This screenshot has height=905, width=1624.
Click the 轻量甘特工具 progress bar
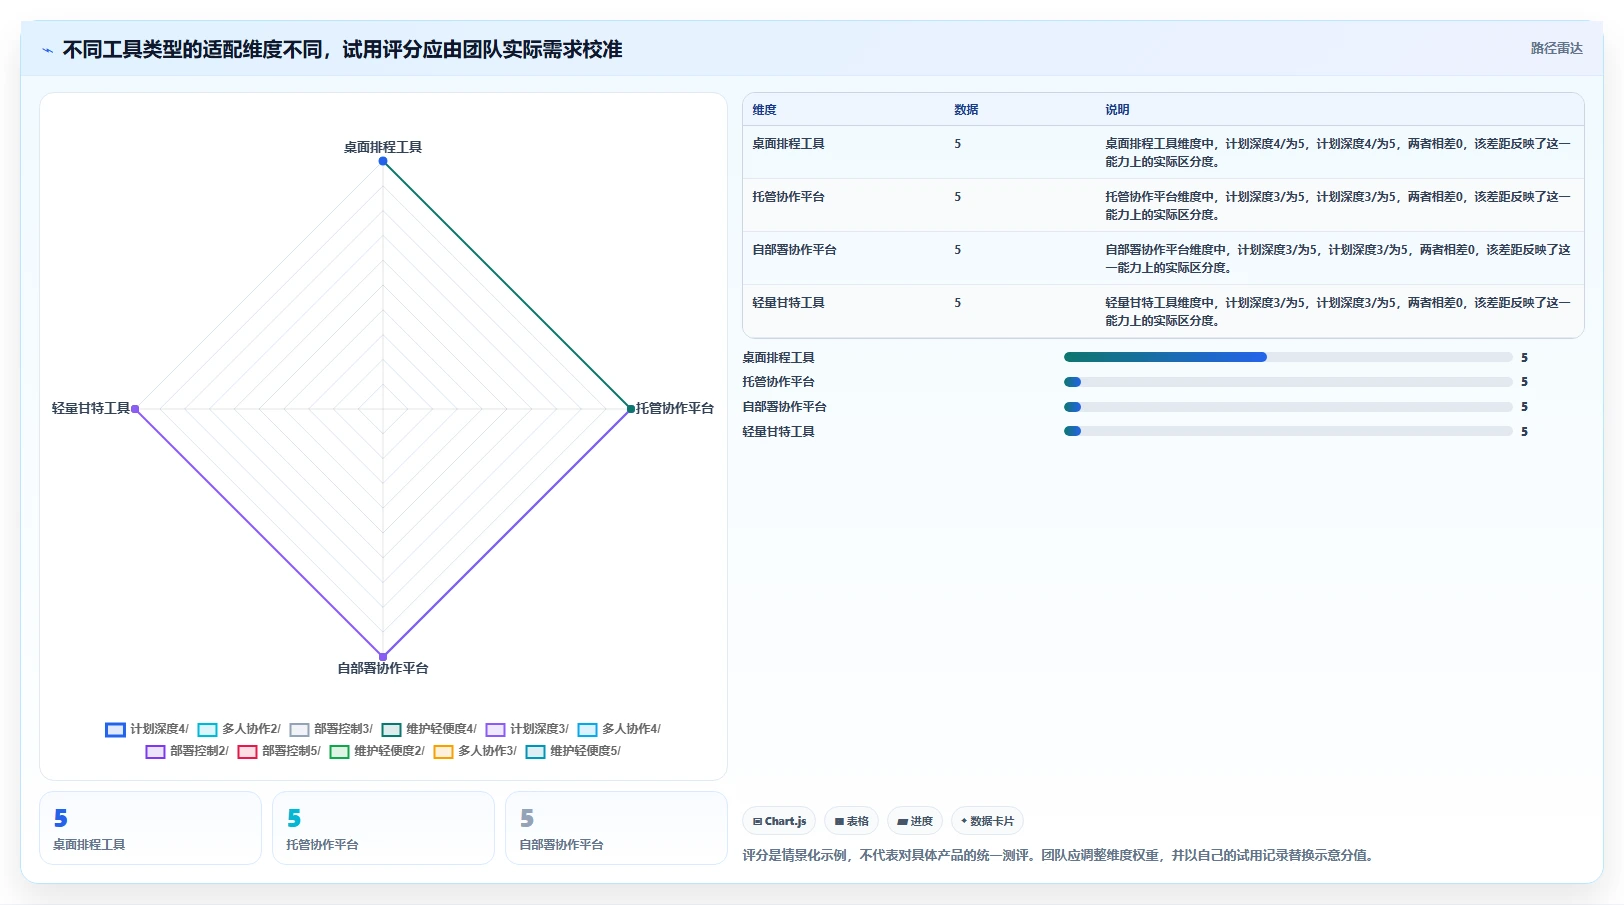pyautogui.click(x=1288, y=431)
